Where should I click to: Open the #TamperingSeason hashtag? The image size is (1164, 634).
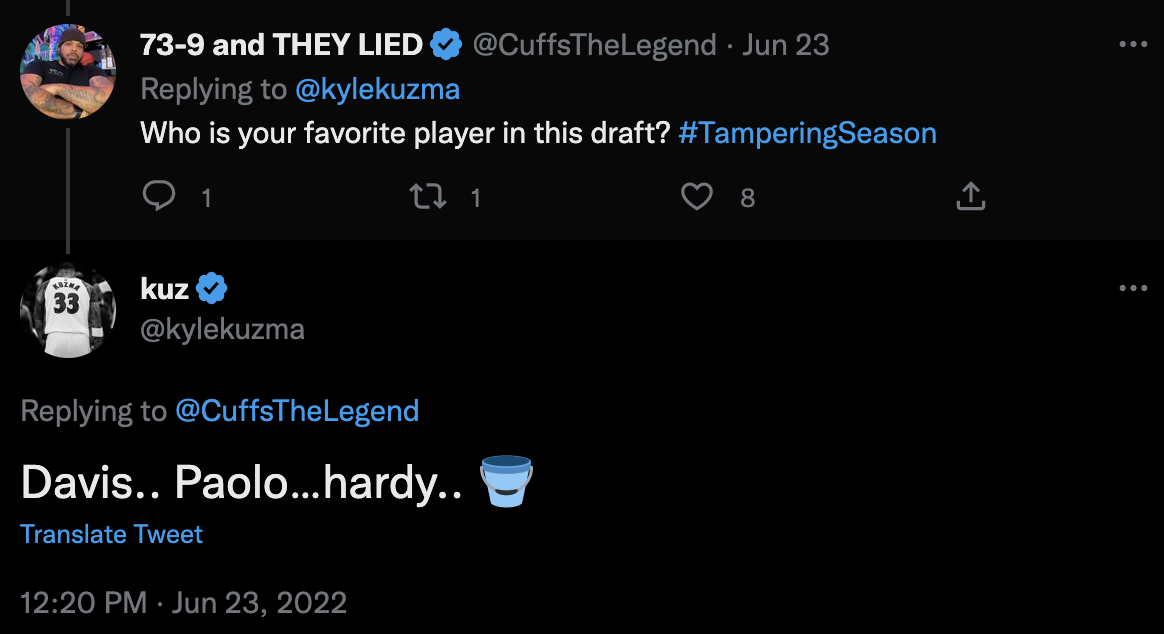(x=807, y=133)
